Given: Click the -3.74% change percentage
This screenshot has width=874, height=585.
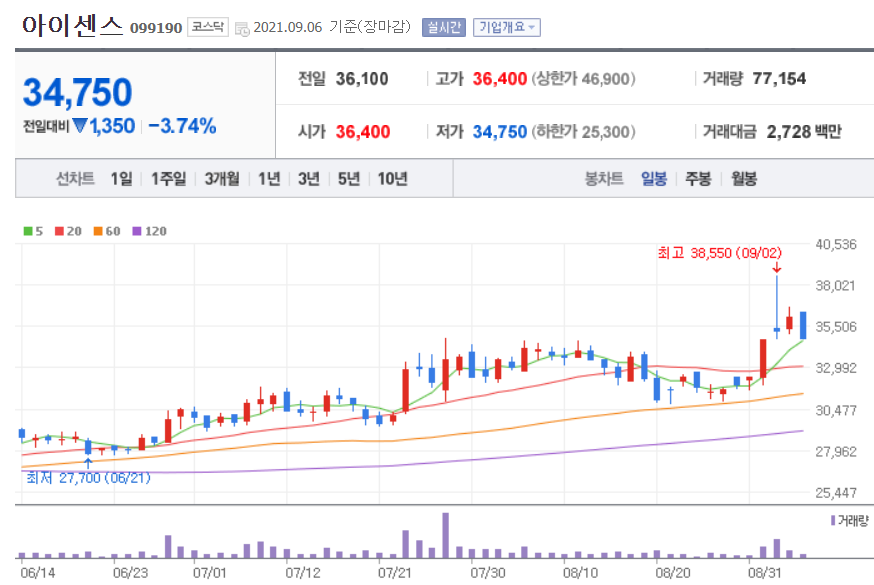Looking at the screenshot, I should (182, 126).
